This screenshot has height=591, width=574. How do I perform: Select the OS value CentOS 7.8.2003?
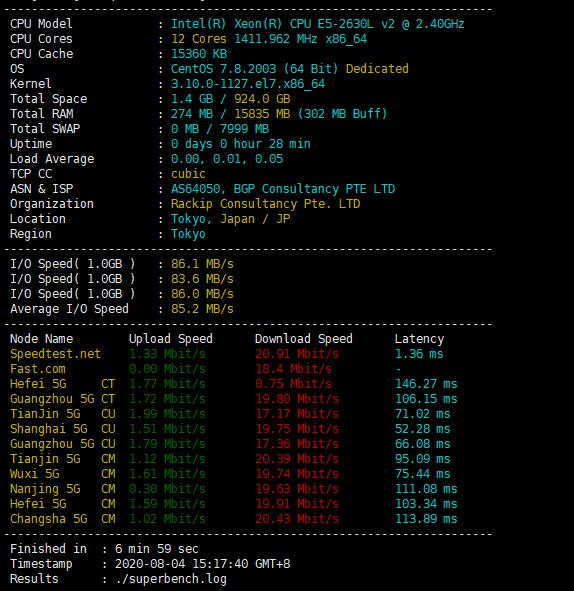coord(254,69)
